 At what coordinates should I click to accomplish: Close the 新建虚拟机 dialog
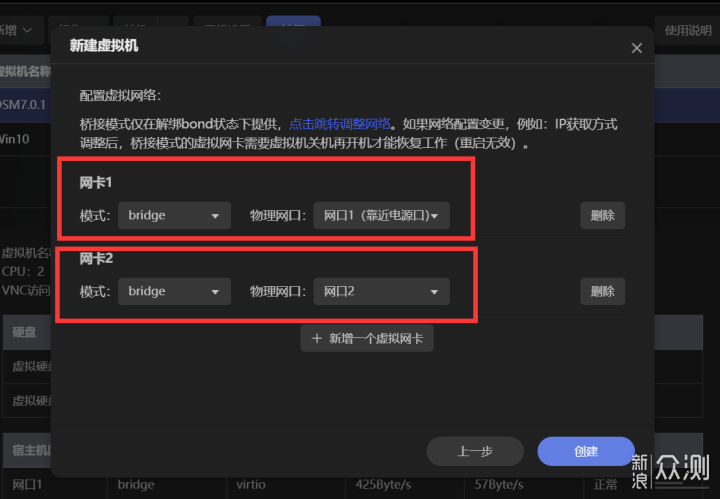636,48
